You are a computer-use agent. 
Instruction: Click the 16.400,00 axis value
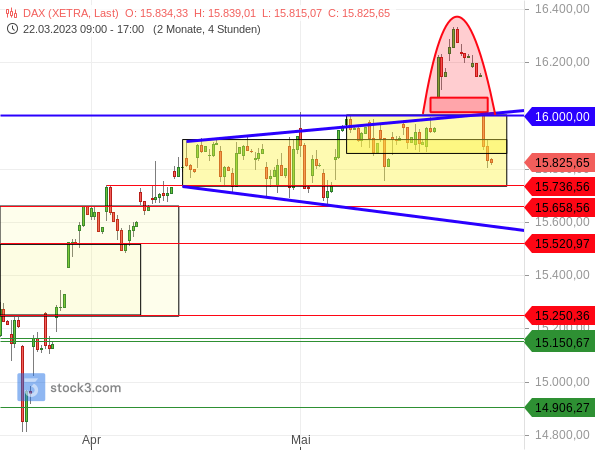coord(562,9)
